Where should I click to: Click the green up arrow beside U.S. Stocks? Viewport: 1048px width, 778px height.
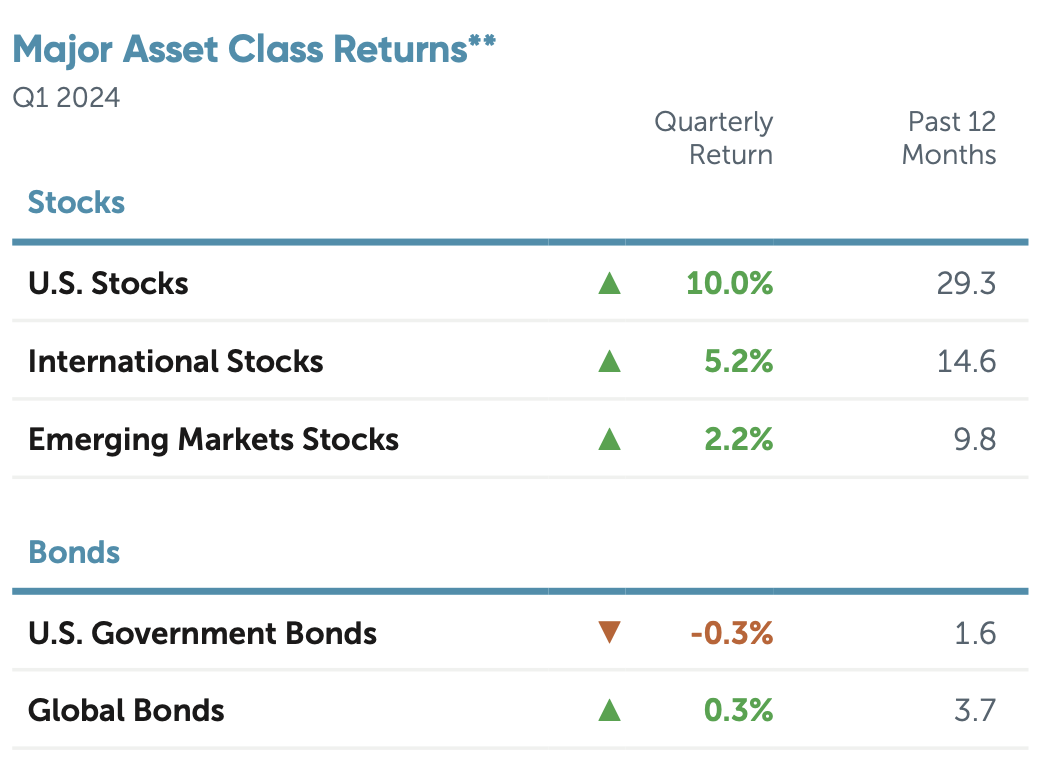tap(609, 284)
